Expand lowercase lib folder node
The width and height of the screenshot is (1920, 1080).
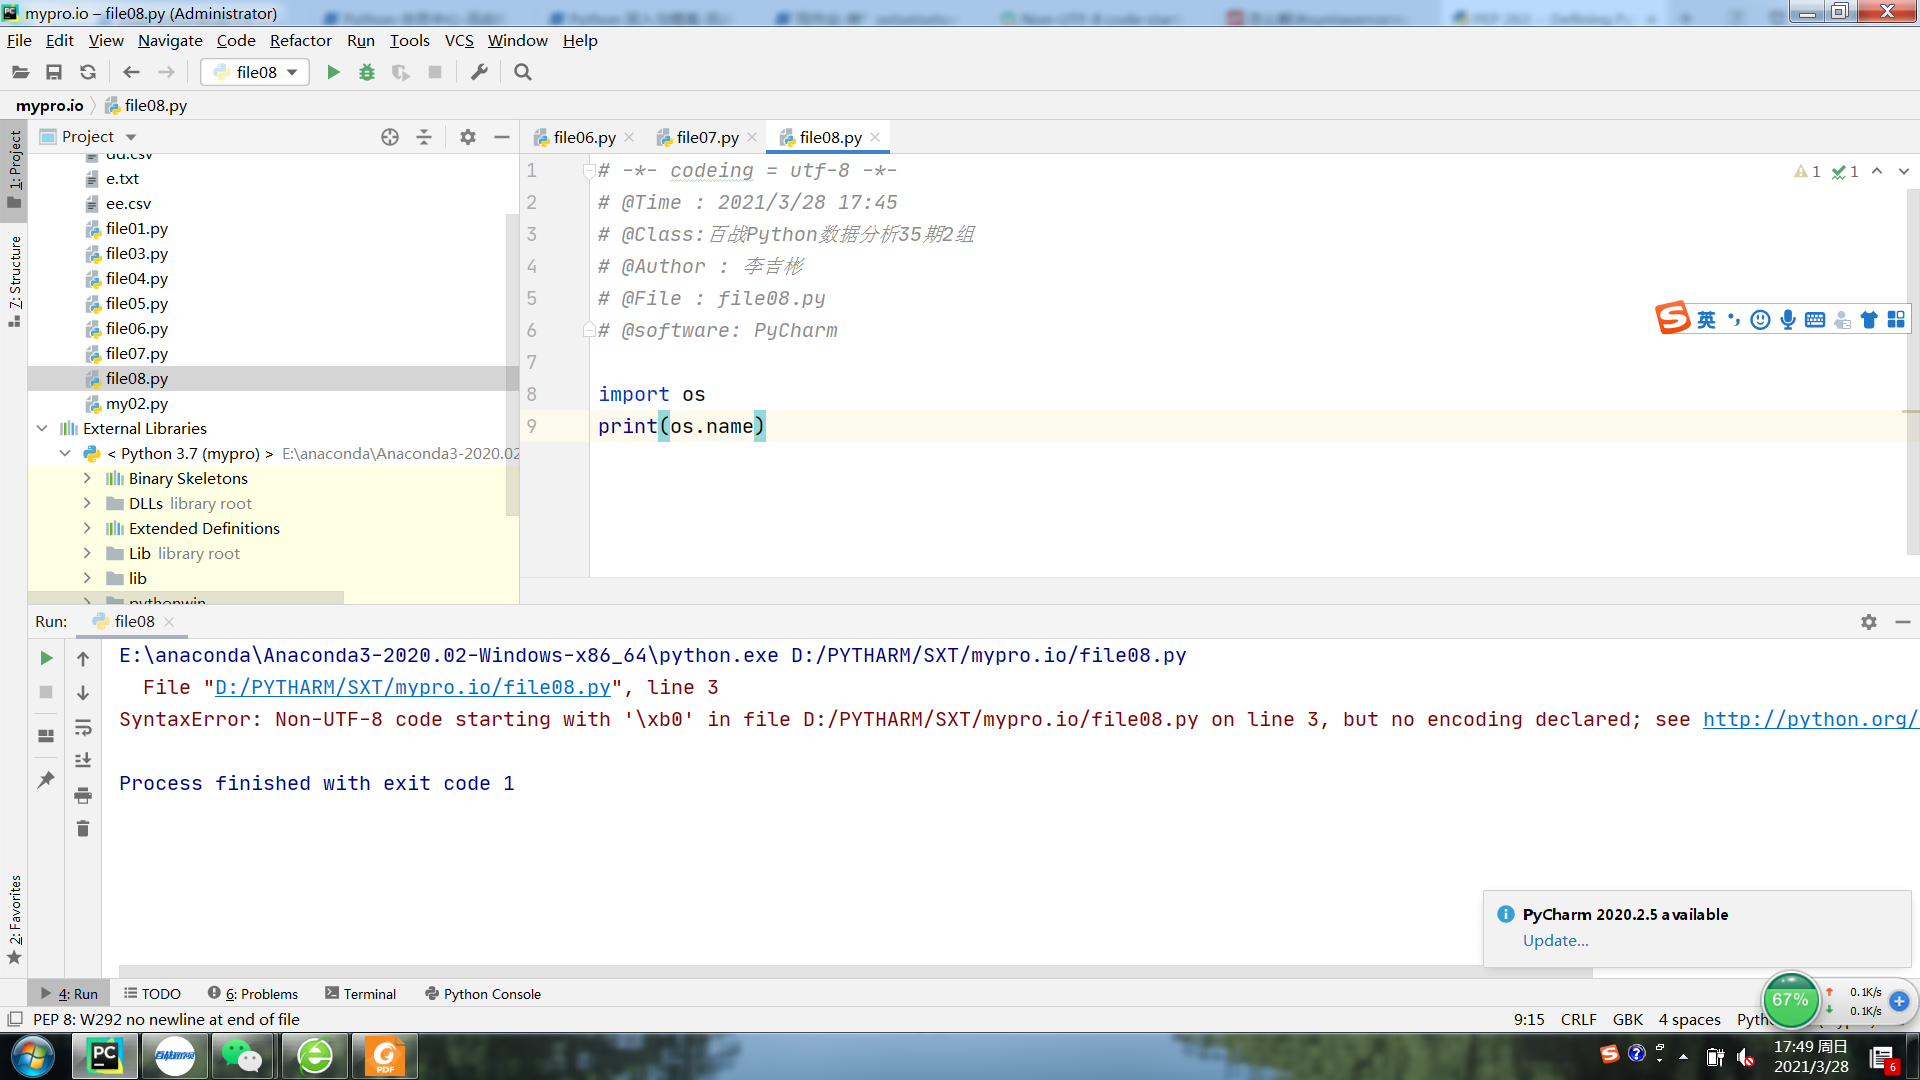(x=87, y=578)
